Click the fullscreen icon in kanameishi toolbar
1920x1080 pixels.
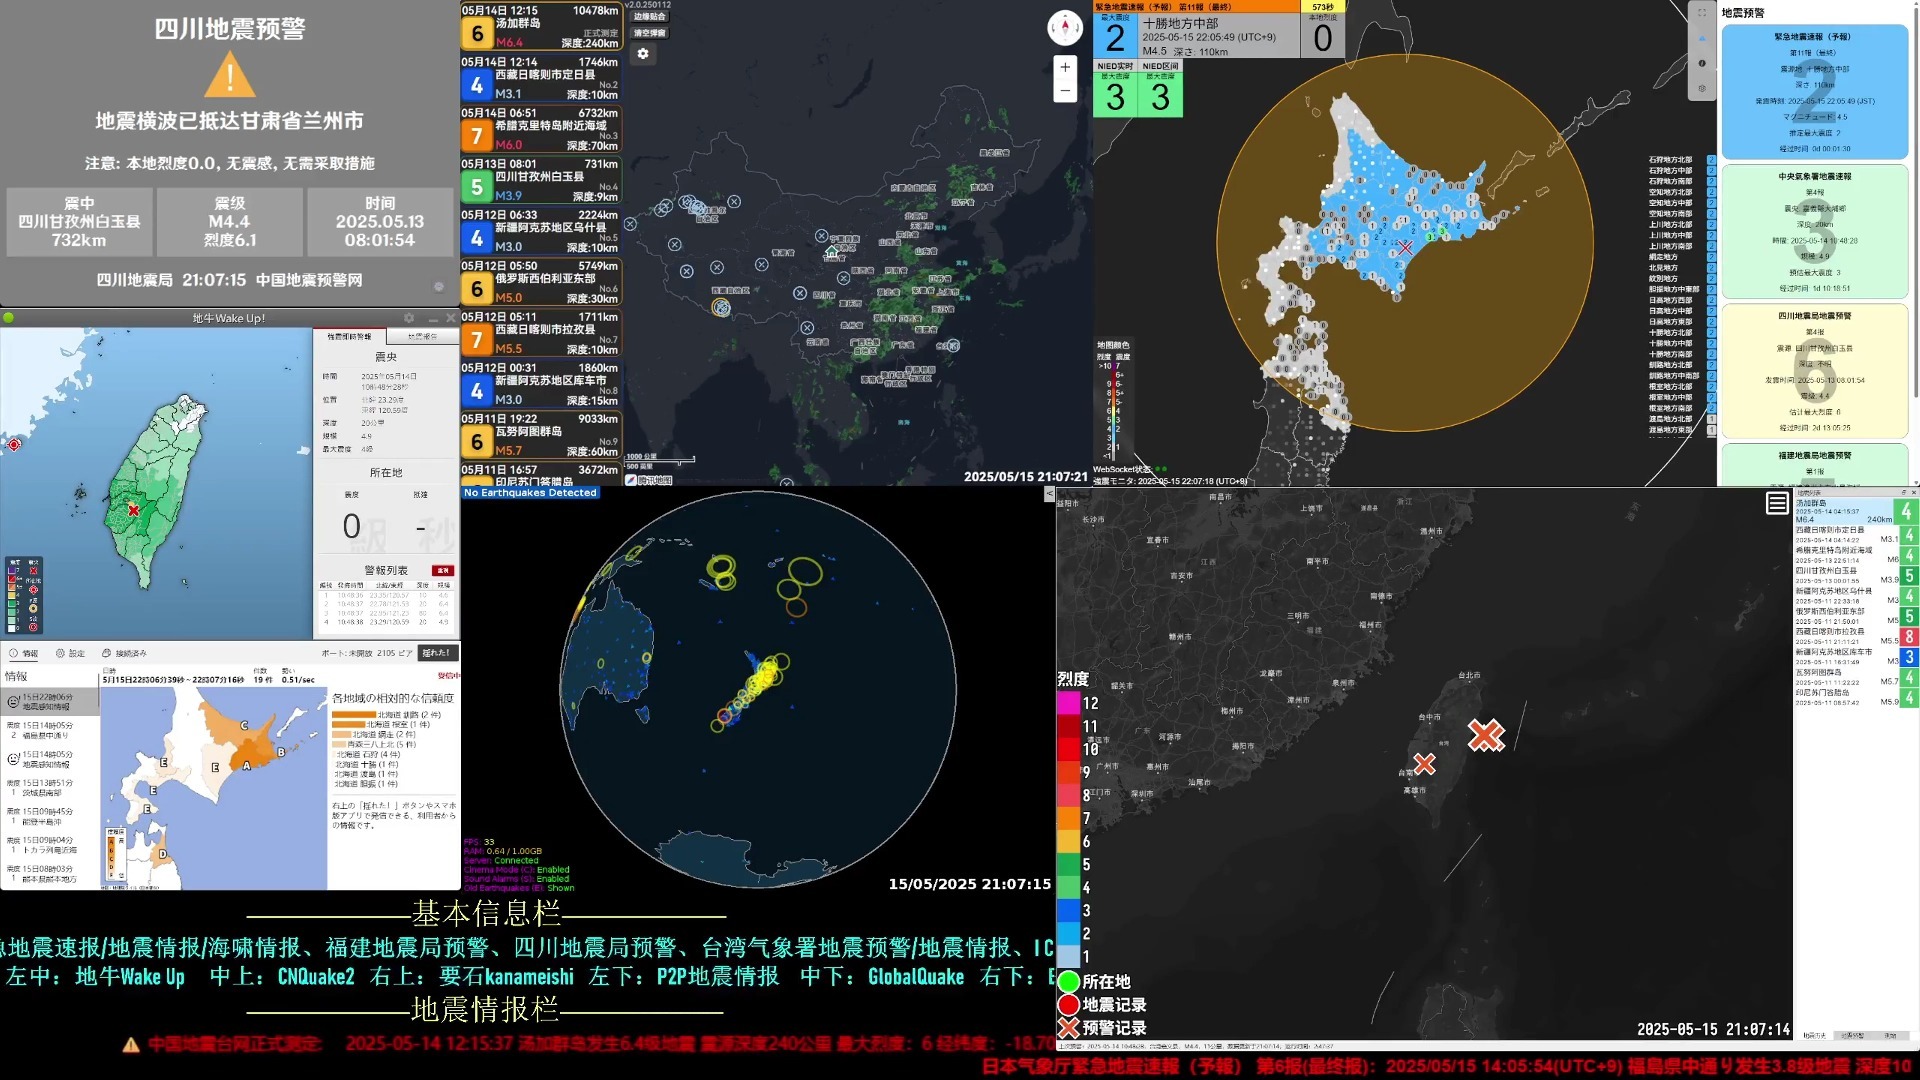pyautogui.click(x=1702, y=13)
